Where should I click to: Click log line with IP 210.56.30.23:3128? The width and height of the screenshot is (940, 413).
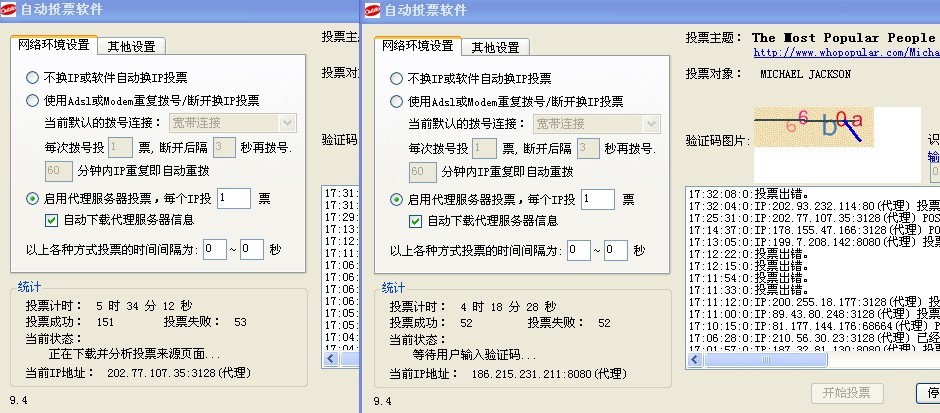pos(814,337)
